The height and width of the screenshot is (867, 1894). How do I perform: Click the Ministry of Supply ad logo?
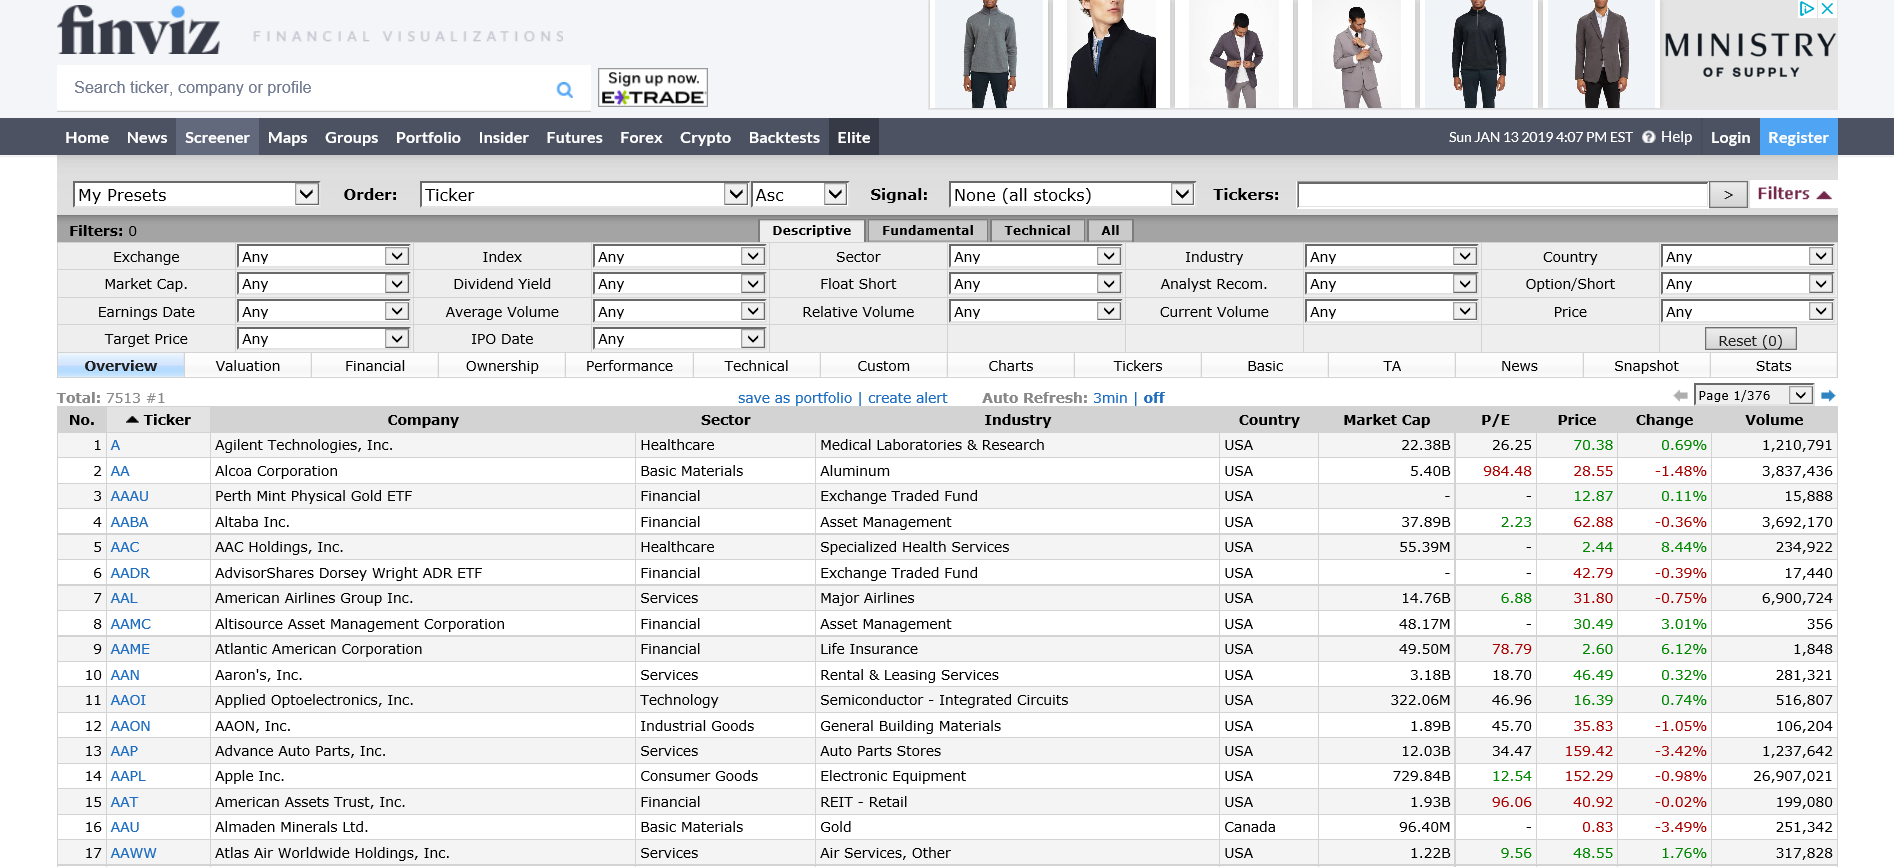tap(1750, 55)
